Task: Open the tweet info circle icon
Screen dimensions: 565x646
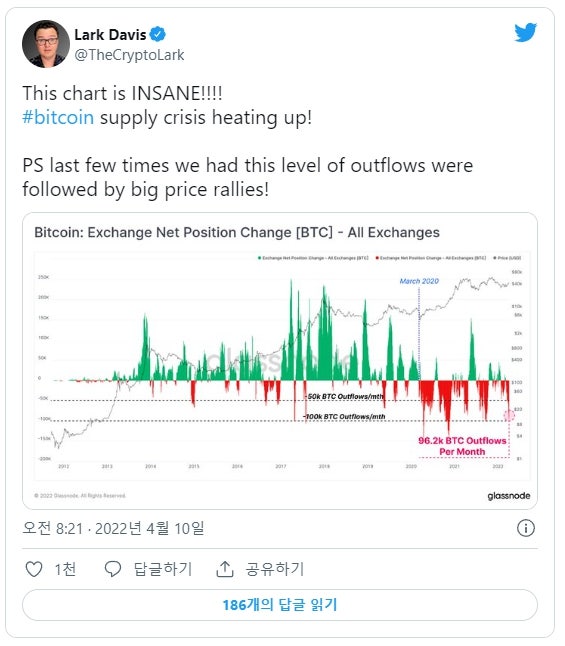Action: pos(525,528)
